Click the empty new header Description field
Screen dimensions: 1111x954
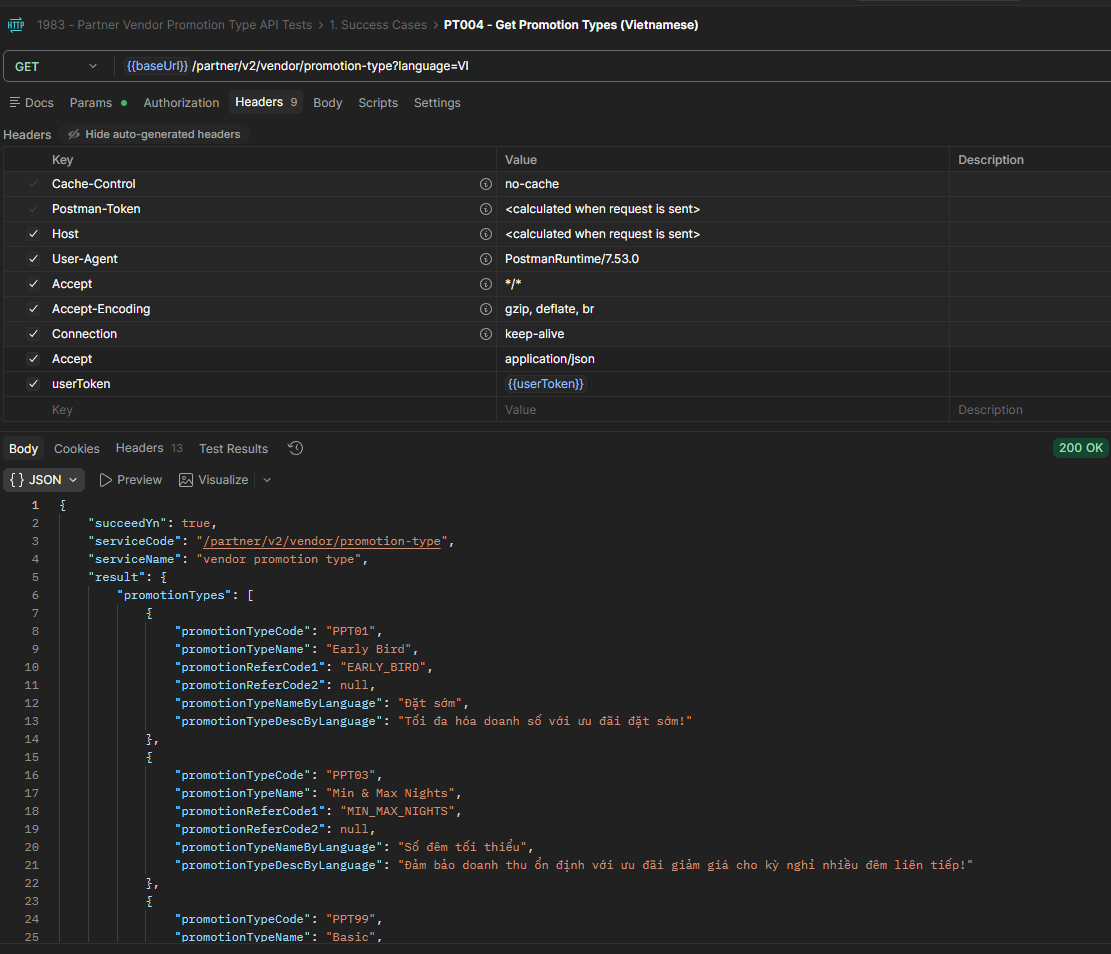point(1030,410)
